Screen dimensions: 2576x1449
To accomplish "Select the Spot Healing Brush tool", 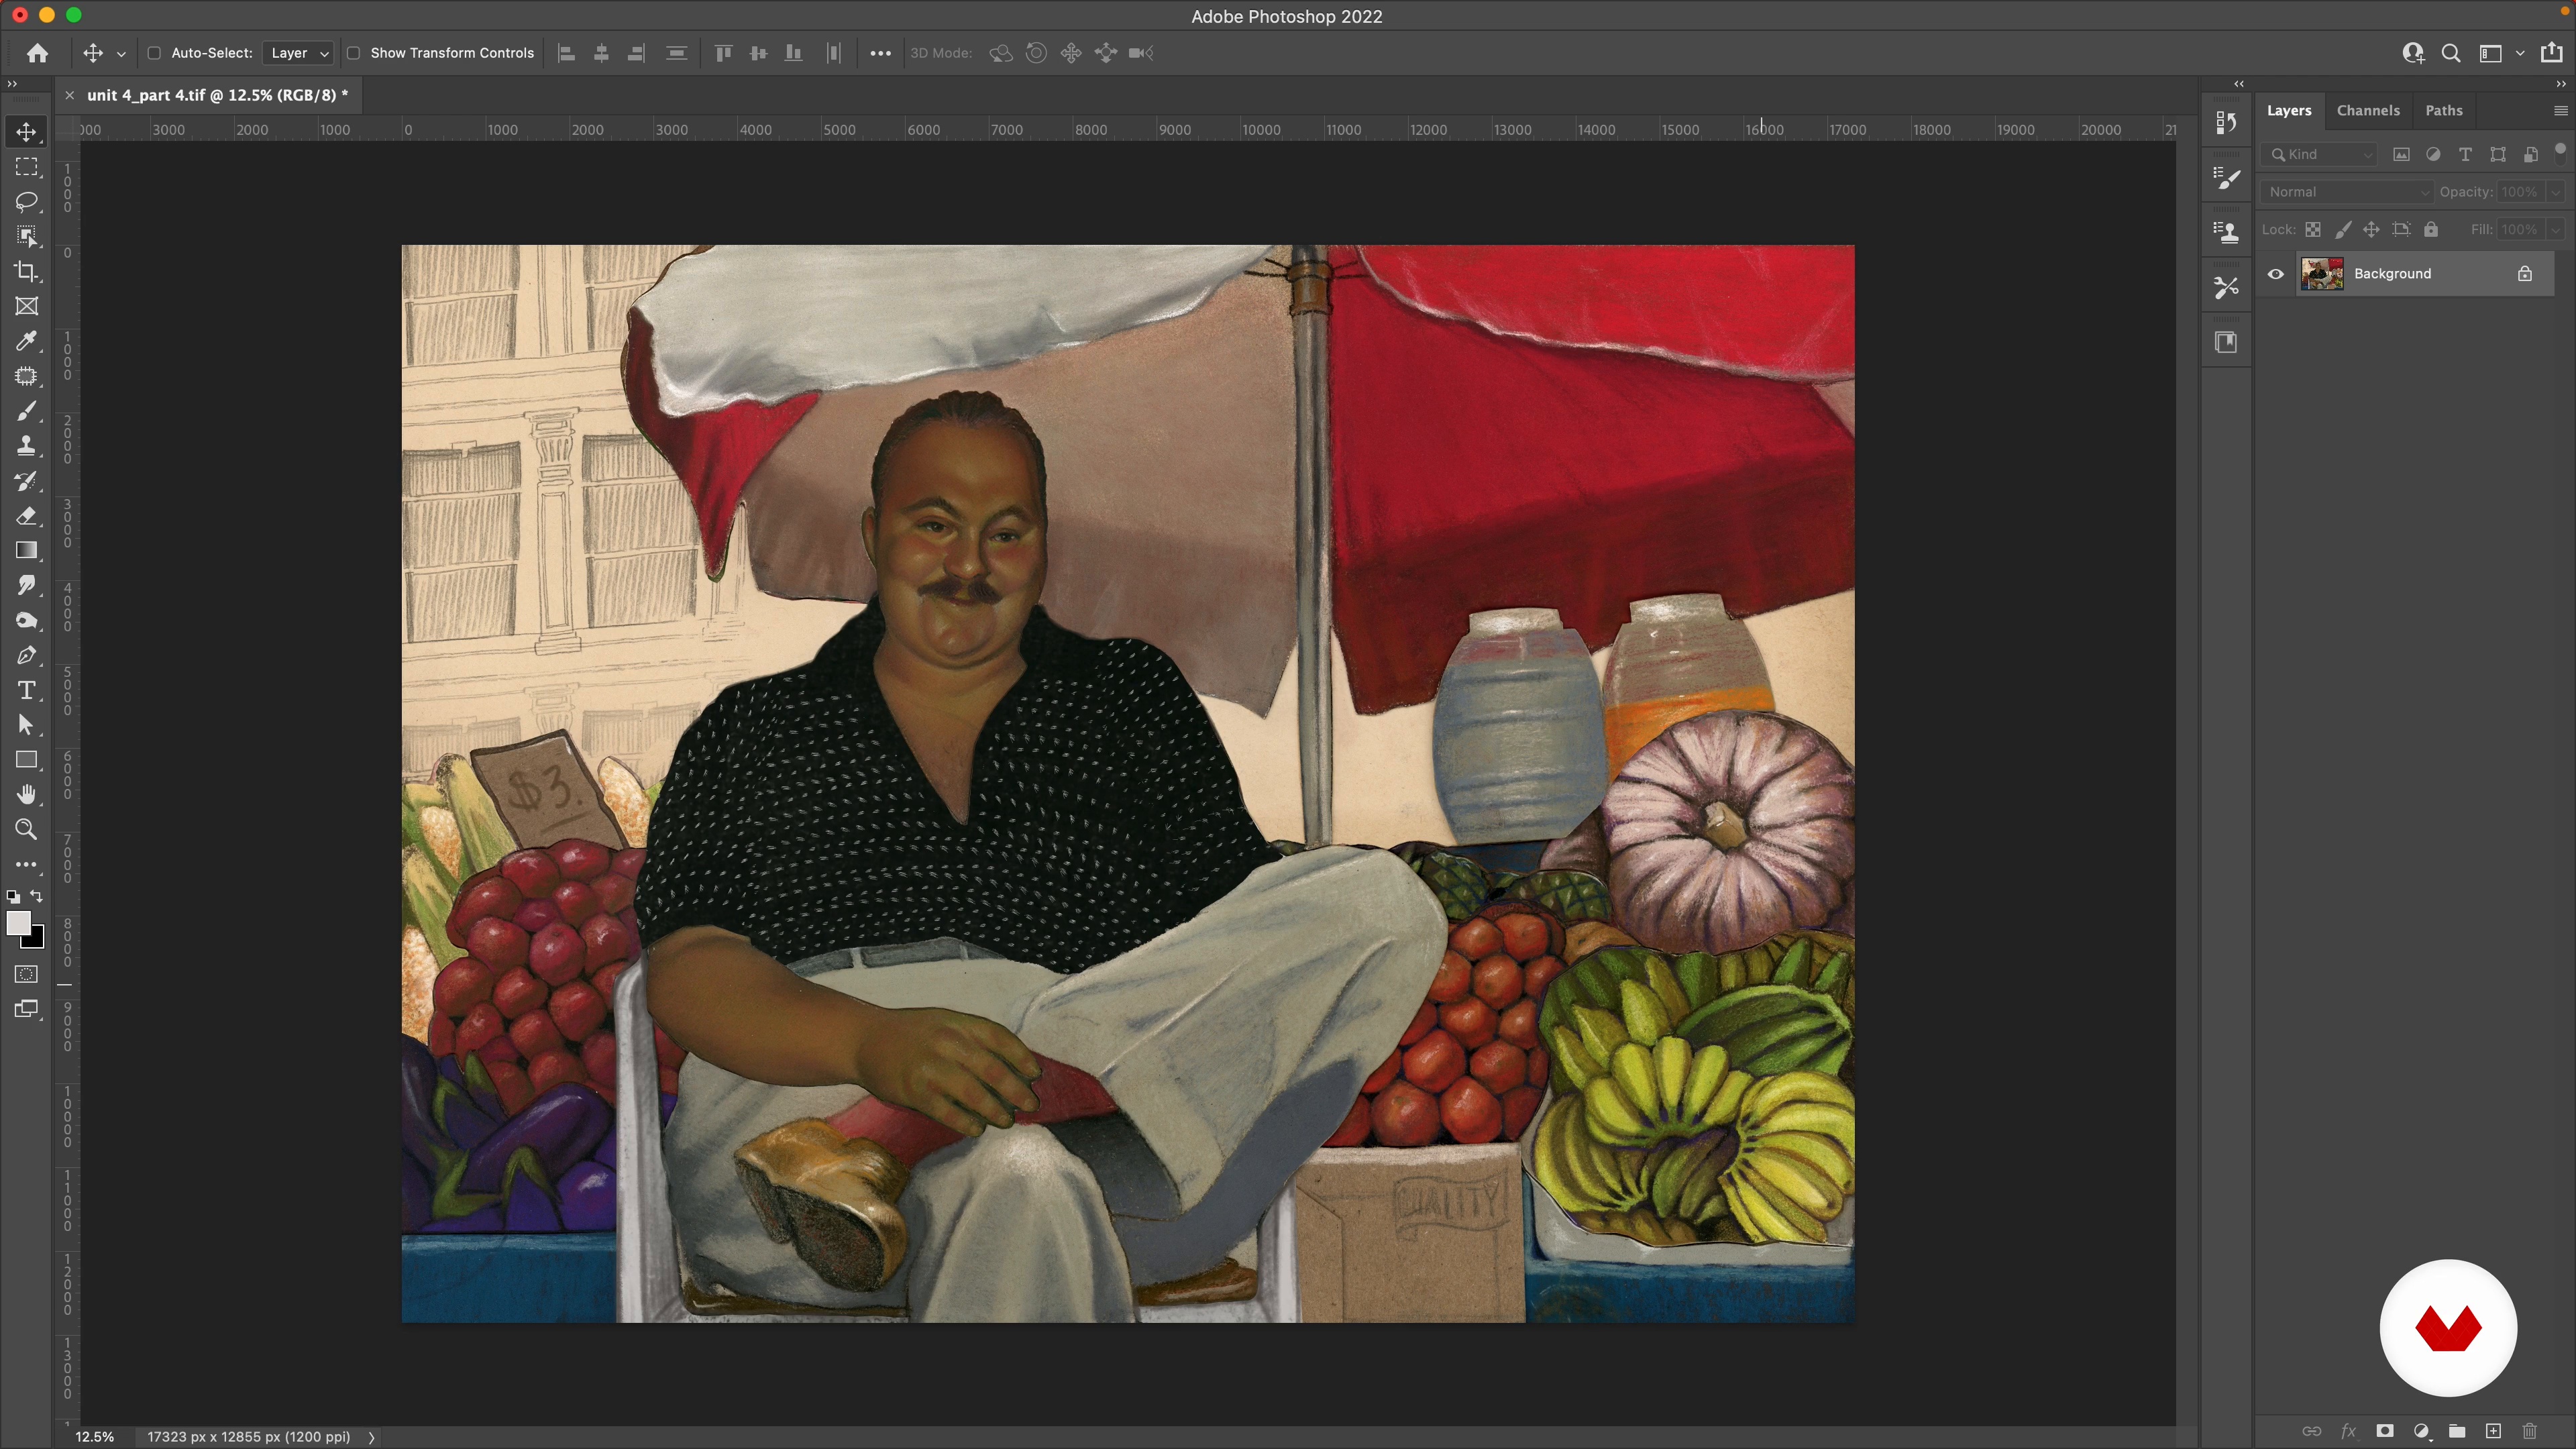I will (27, 376).
